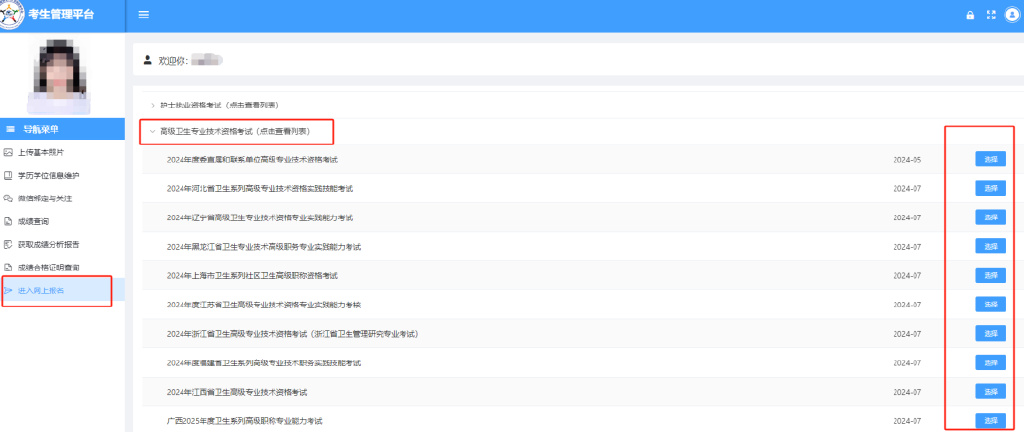Toggle the hamburger sidebar collapse icon
This screenshot has width=1024, height=432.
point(144,14)
